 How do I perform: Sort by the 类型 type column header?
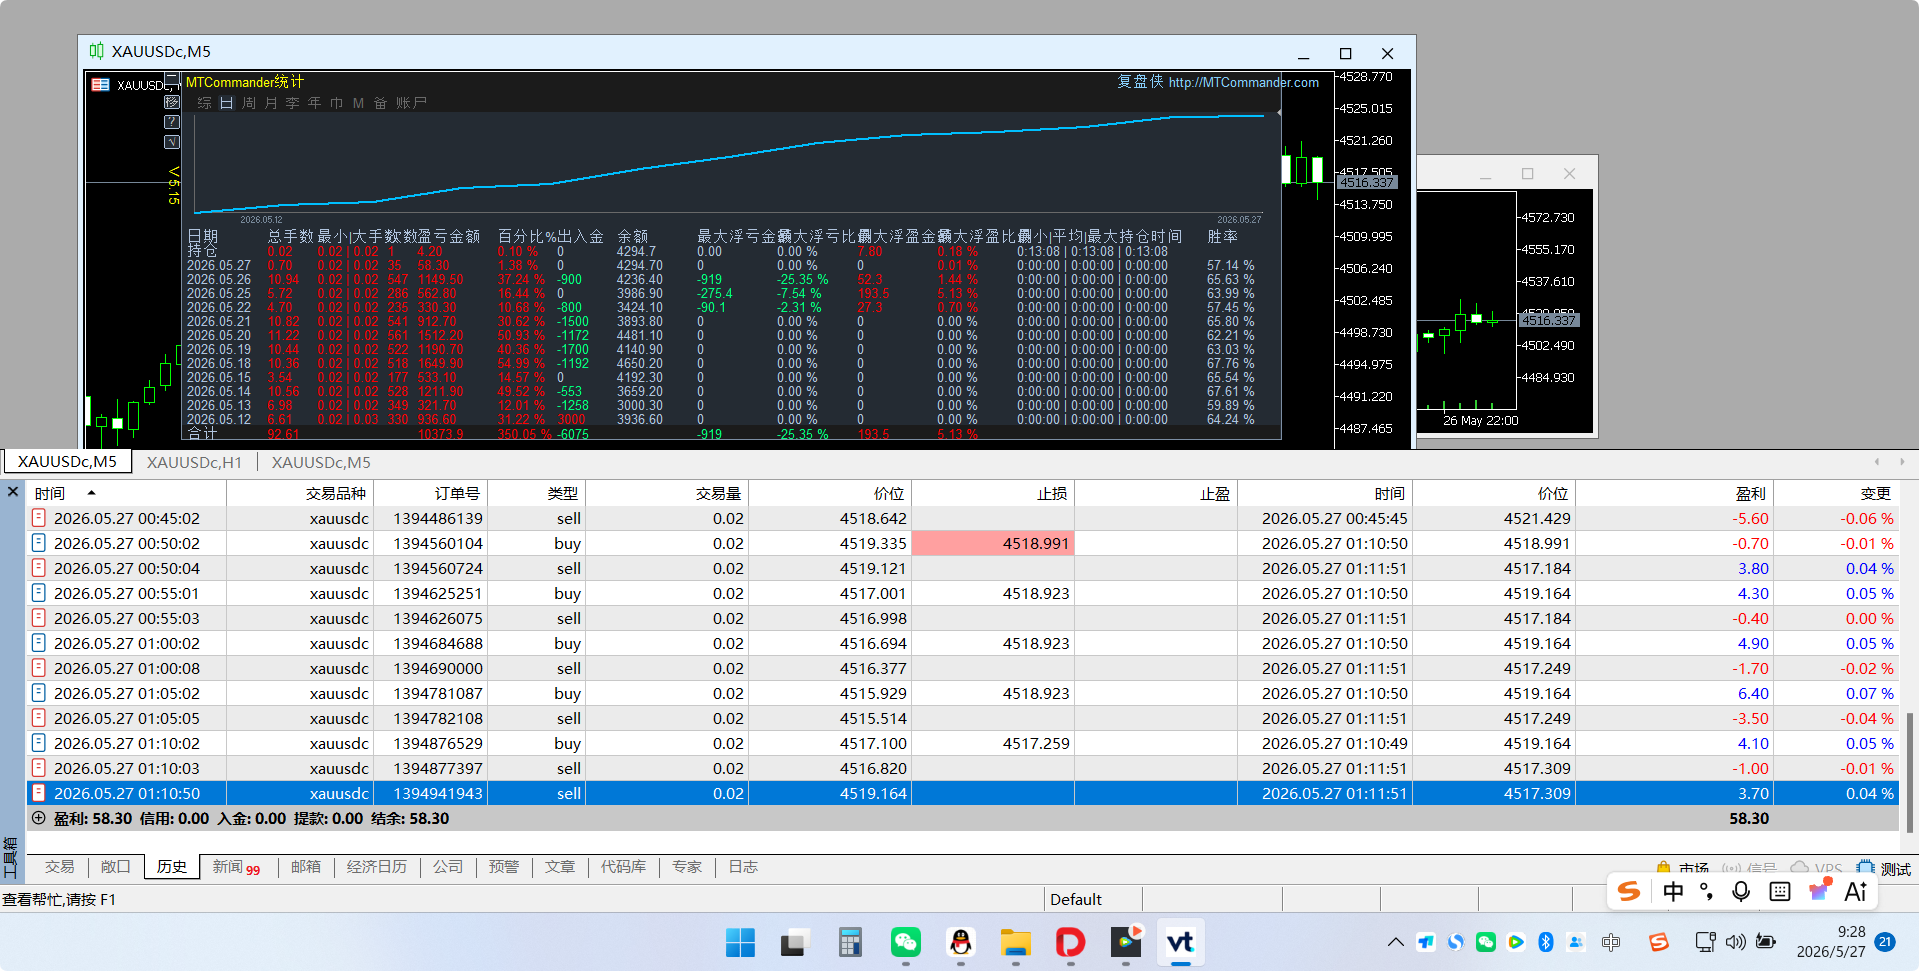[x=537, y=493]
